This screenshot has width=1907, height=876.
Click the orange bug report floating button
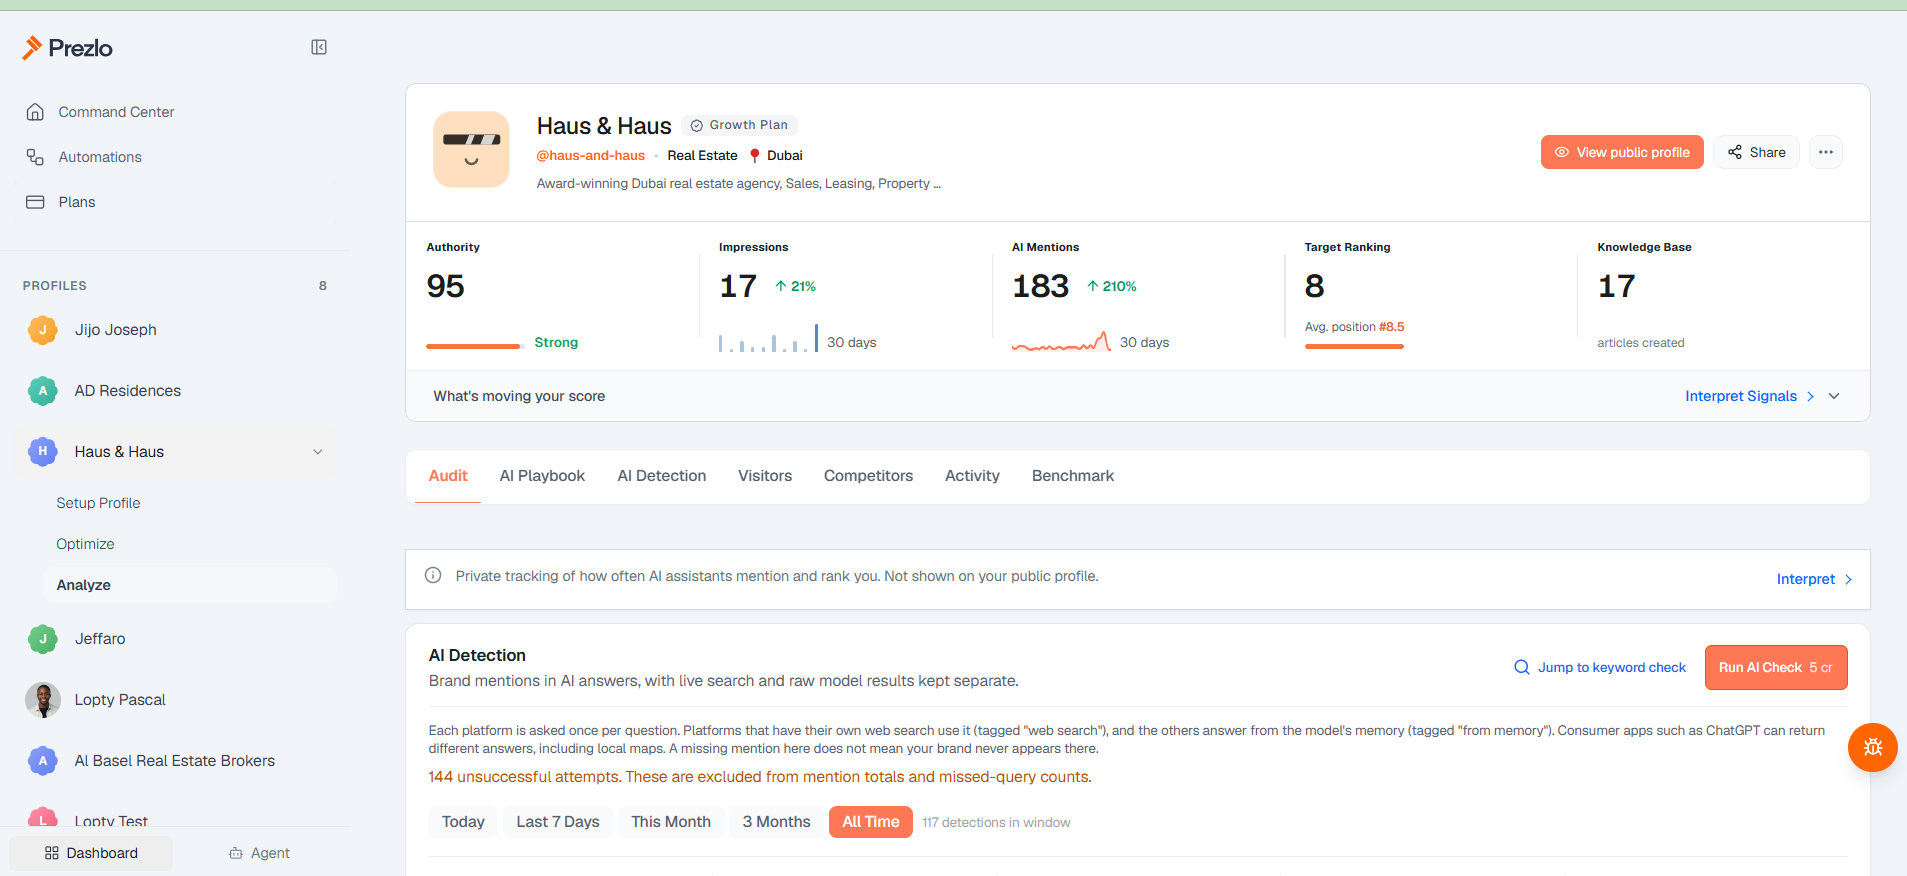[1873, 747]
